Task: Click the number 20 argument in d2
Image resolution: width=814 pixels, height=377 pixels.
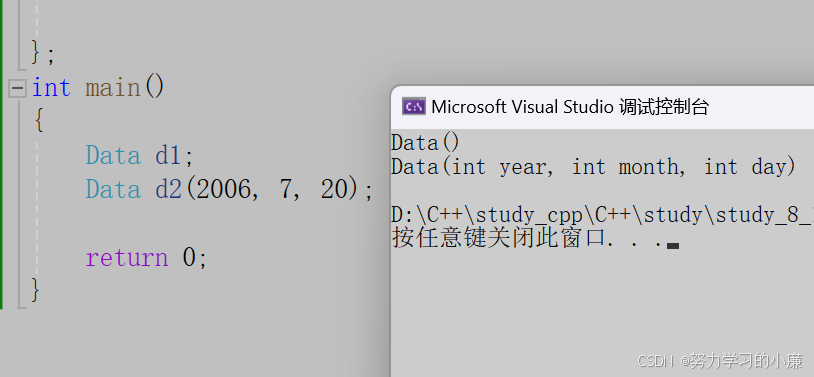Action: [x=334, y=190]
